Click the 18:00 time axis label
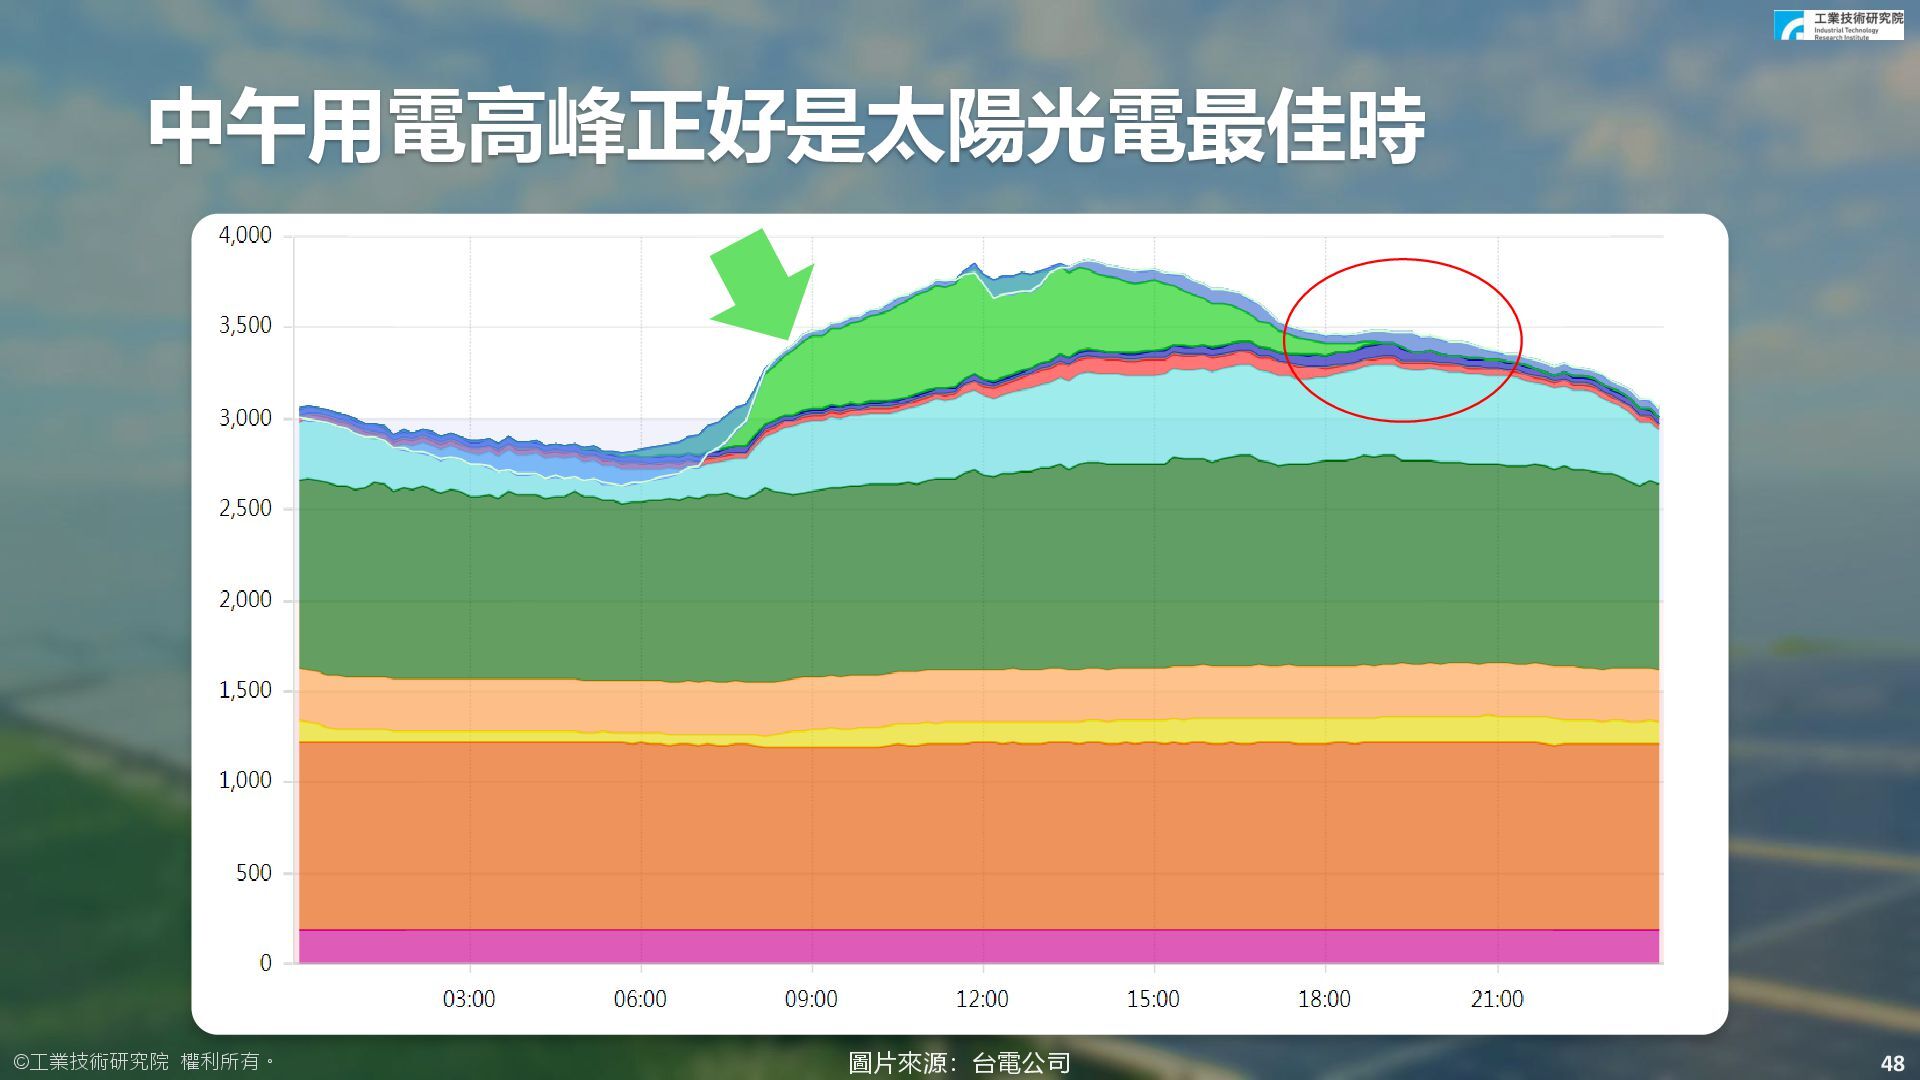The image size is (1920, 1080). [x=1324, y=999]
